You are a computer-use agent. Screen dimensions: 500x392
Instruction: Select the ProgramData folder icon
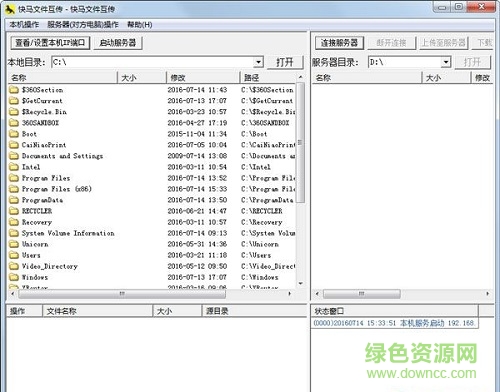coord(14,200)
